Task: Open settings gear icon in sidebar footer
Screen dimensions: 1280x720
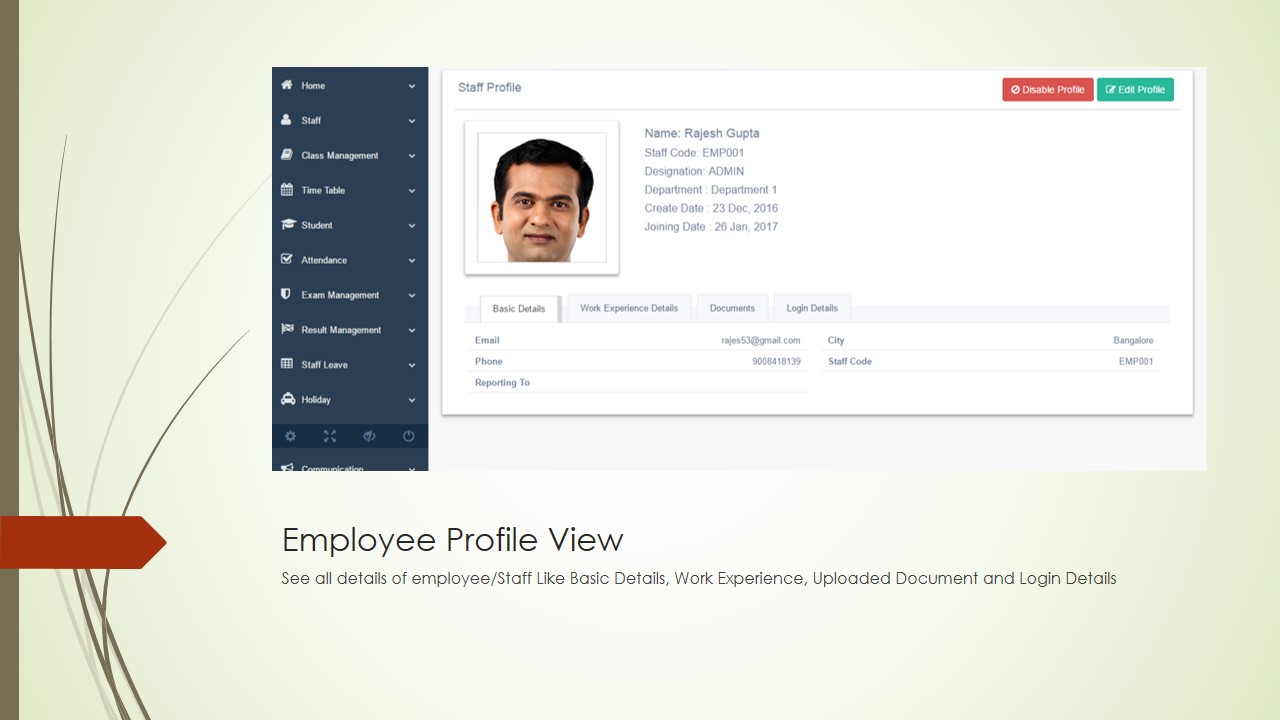Action: 291,436
